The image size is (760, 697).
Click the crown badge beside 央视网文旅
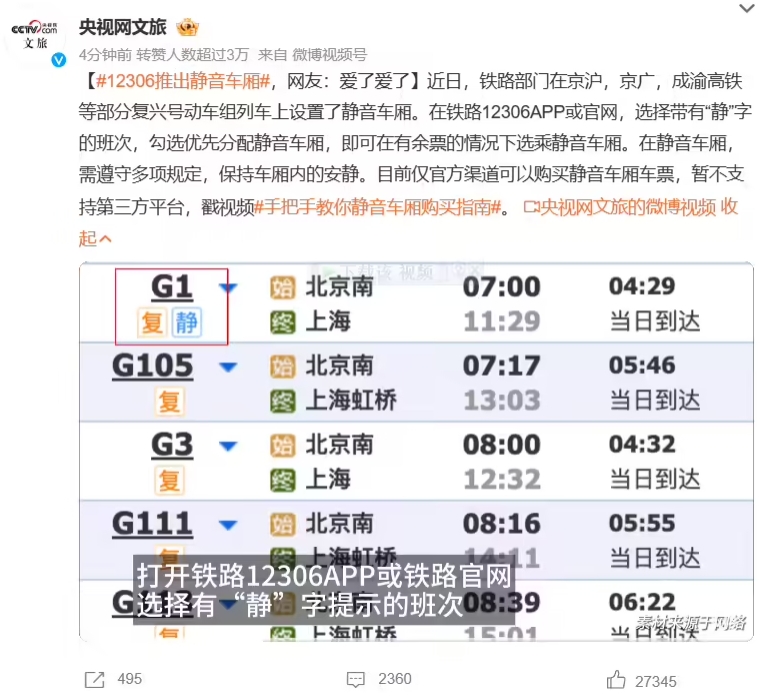click(187, 27)
